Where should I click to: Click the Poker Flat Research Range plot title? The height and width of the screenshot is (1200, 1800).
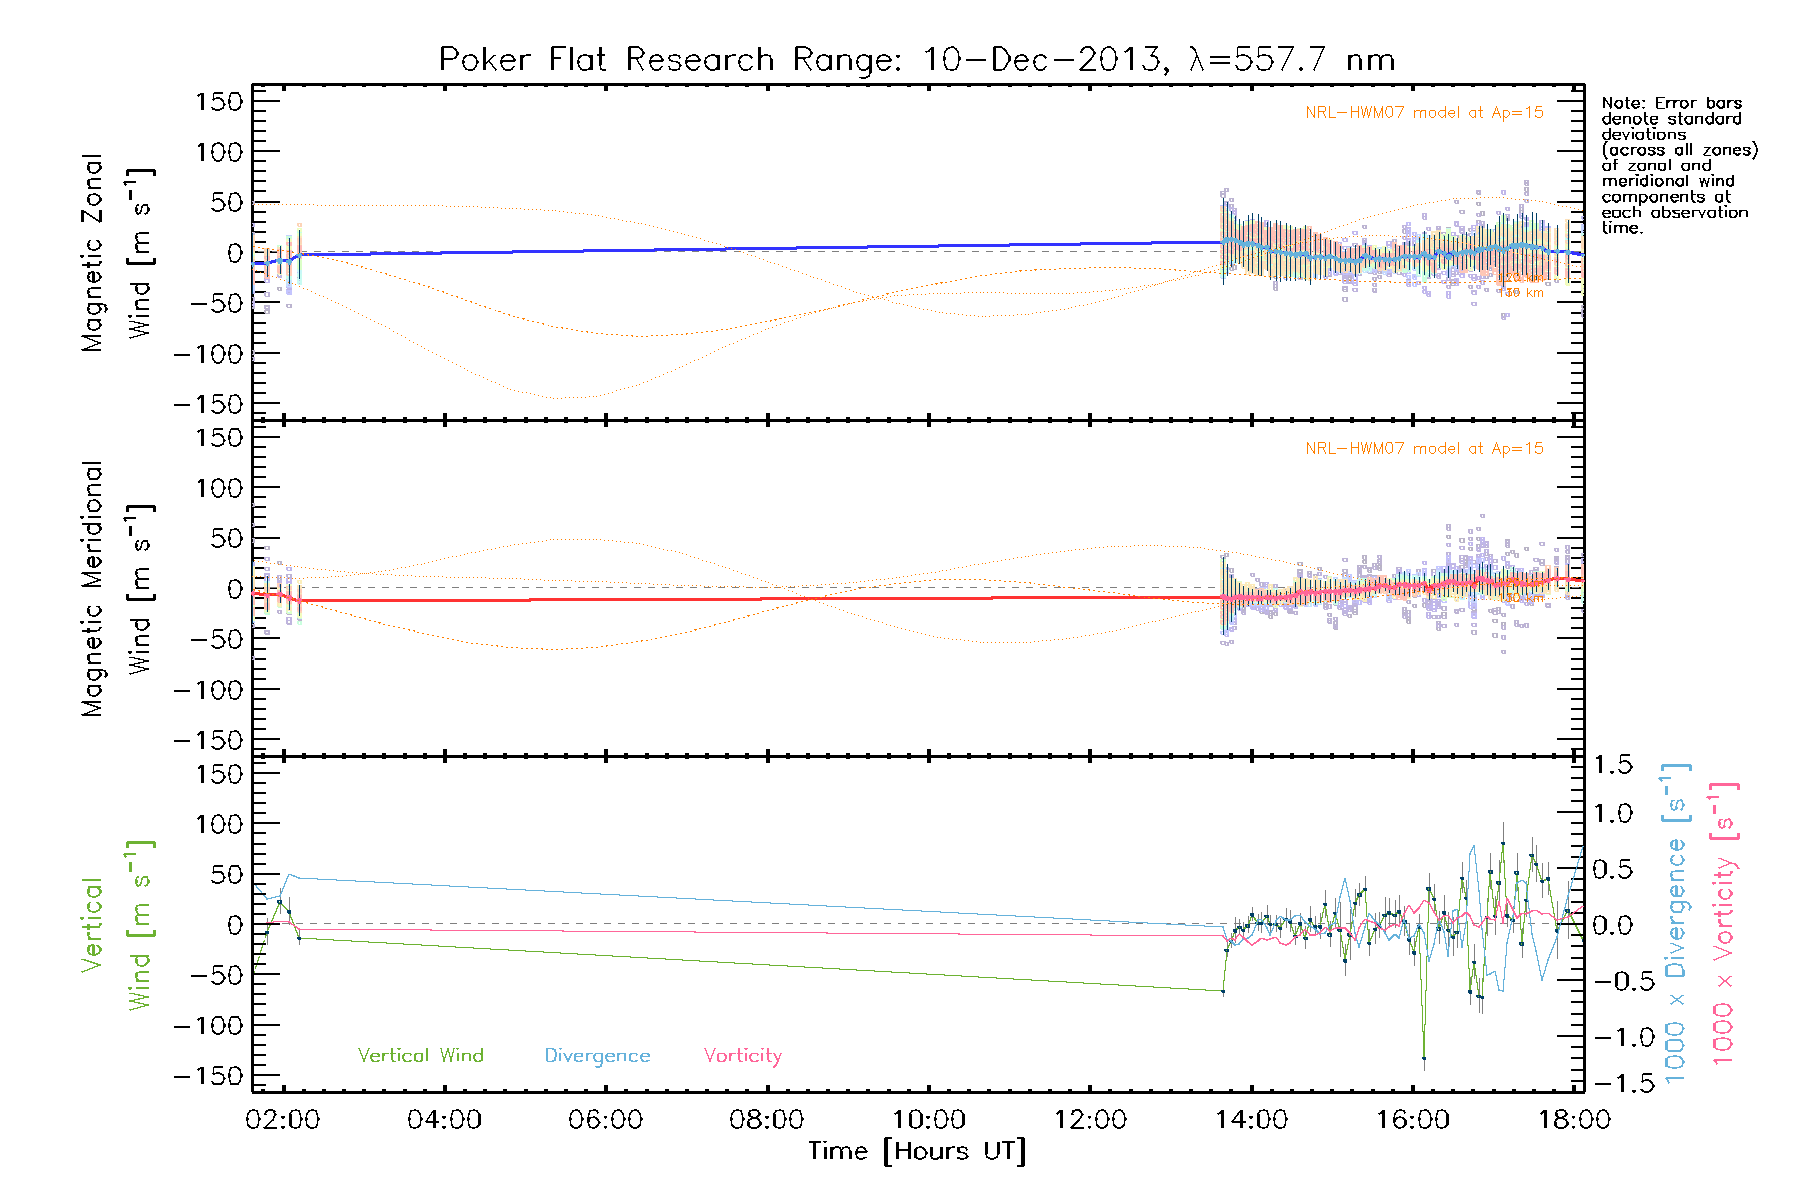click(x=916, y=60)
